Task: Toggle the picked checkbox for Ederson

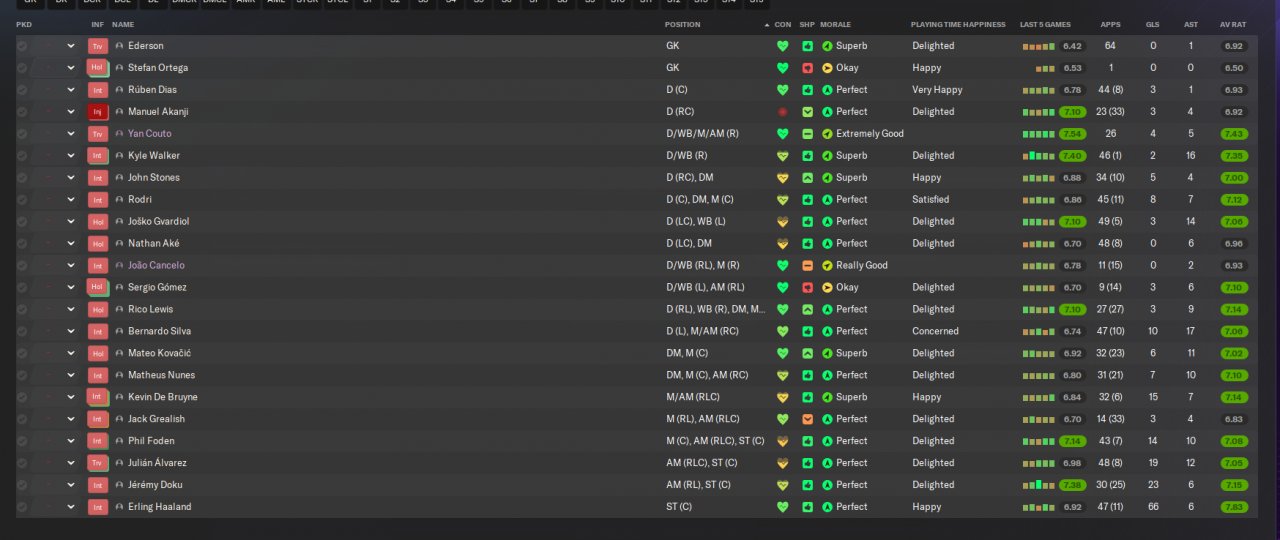Action: click(x=22, y=46)
